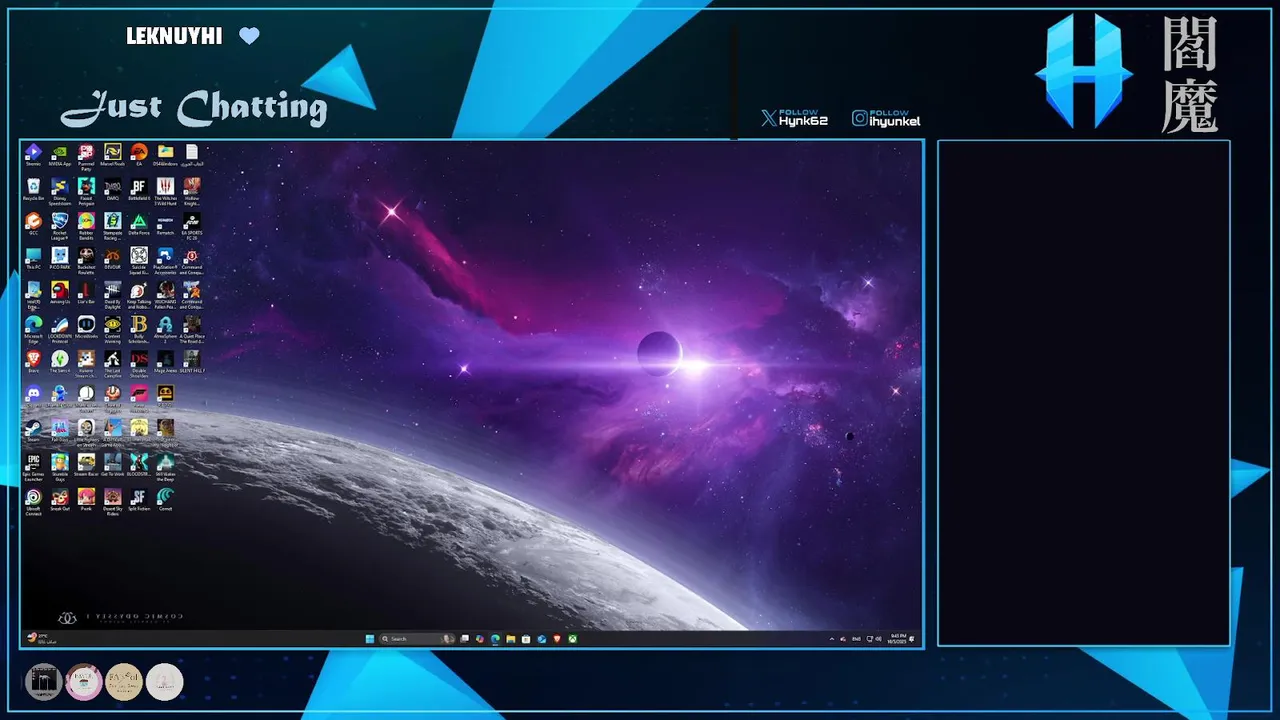Select the Marvel Rivals desktop icon
Viewport: 1280px width, 720px height.
(x=112, y=155)
